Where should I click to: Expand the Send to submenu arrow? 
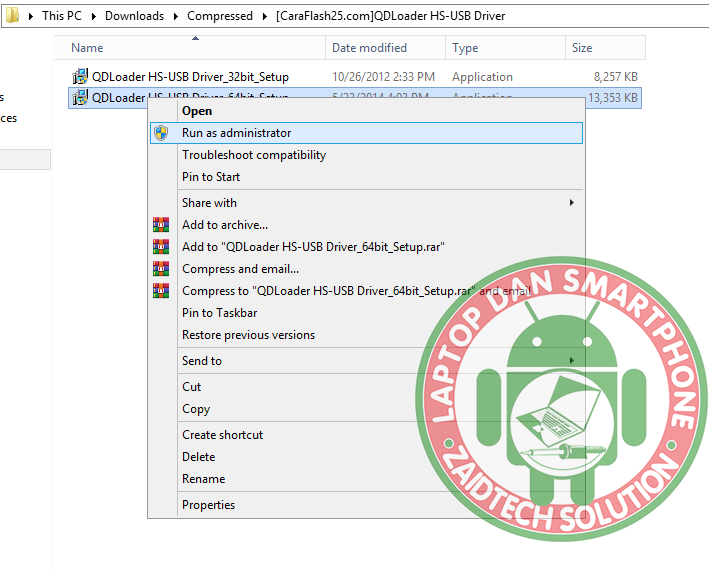click(572, 360)
